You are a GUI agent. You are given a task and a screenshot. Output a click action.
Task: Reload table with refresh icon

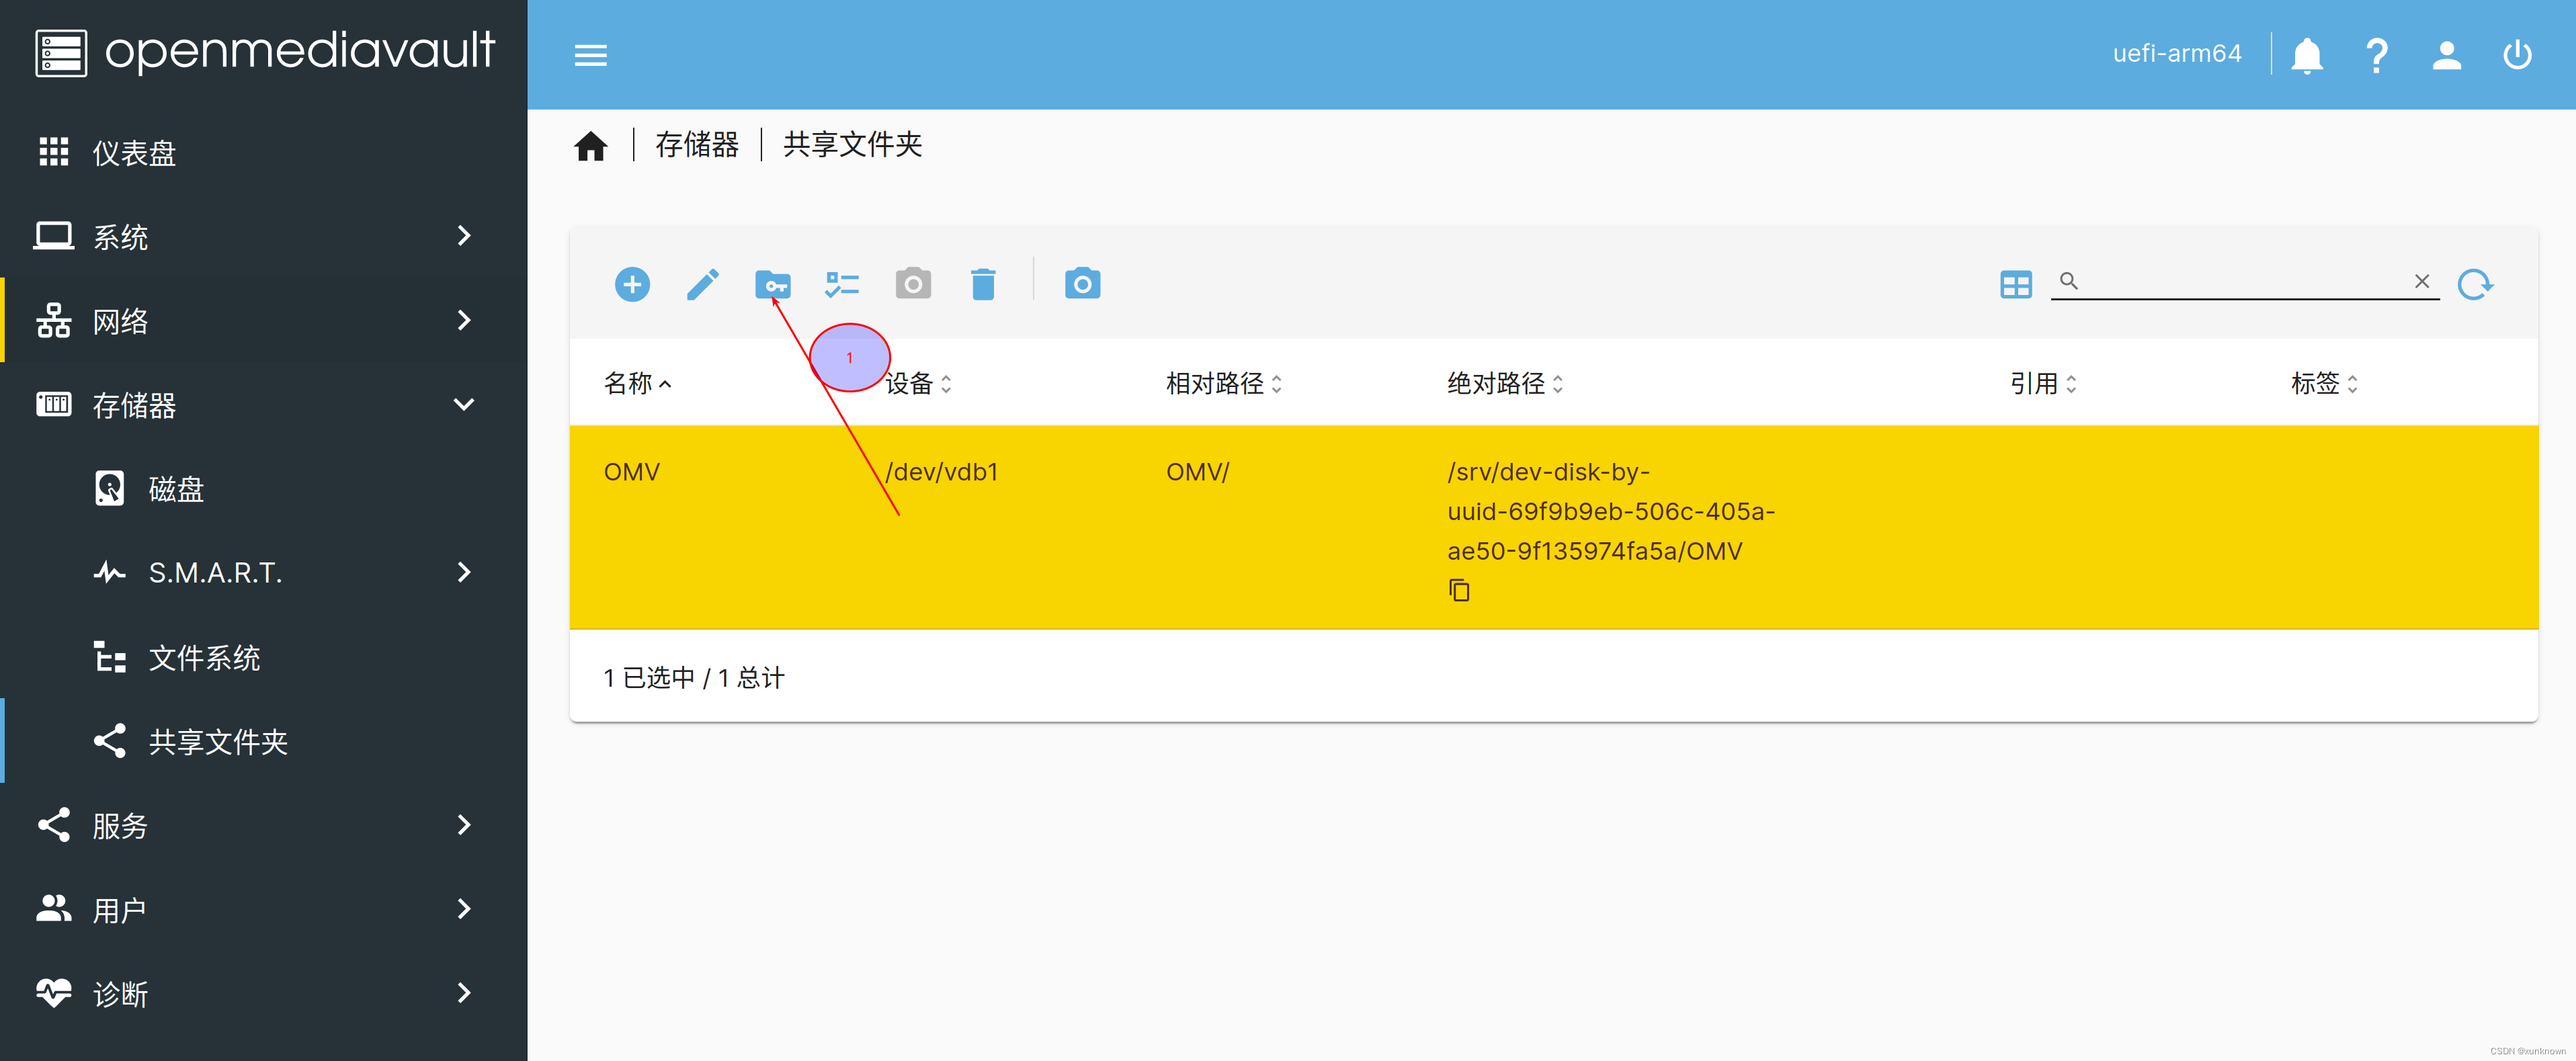coord(2475,285)
